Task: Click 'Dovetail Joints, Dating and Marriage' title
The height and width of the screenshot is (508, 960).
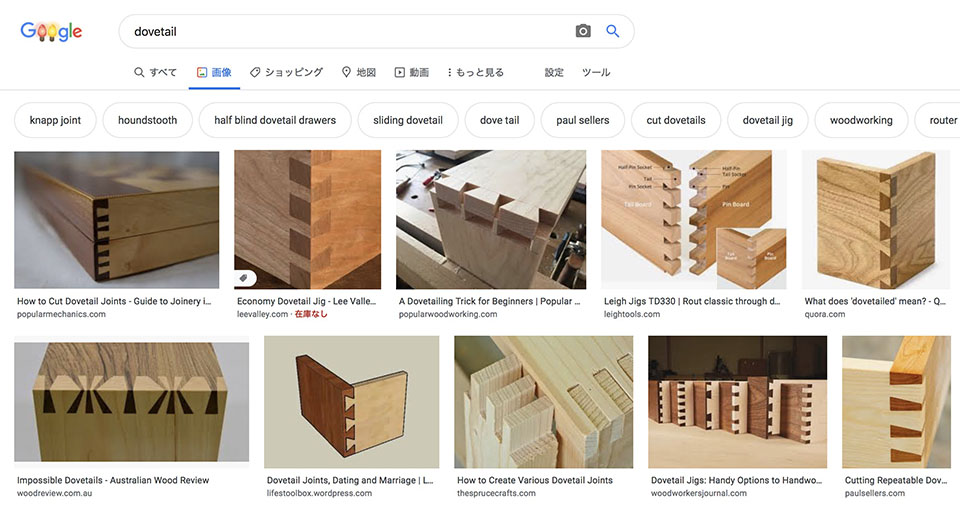Action: click(x=350, y=480)
